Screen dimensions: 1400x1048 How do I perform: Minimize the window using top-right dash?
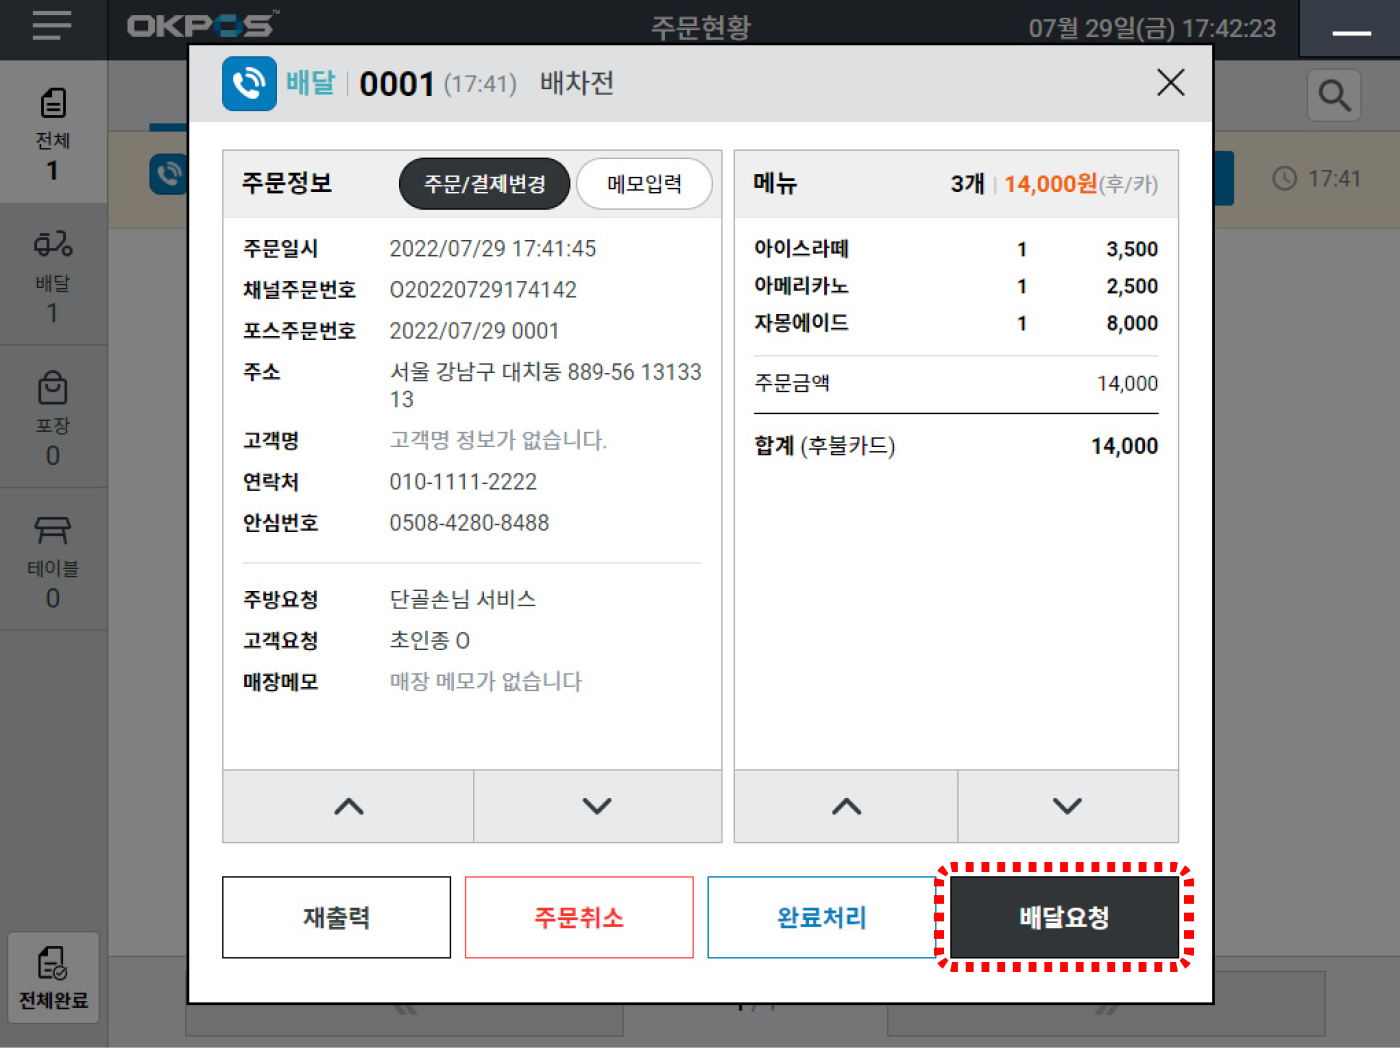tap(1351, 32)
